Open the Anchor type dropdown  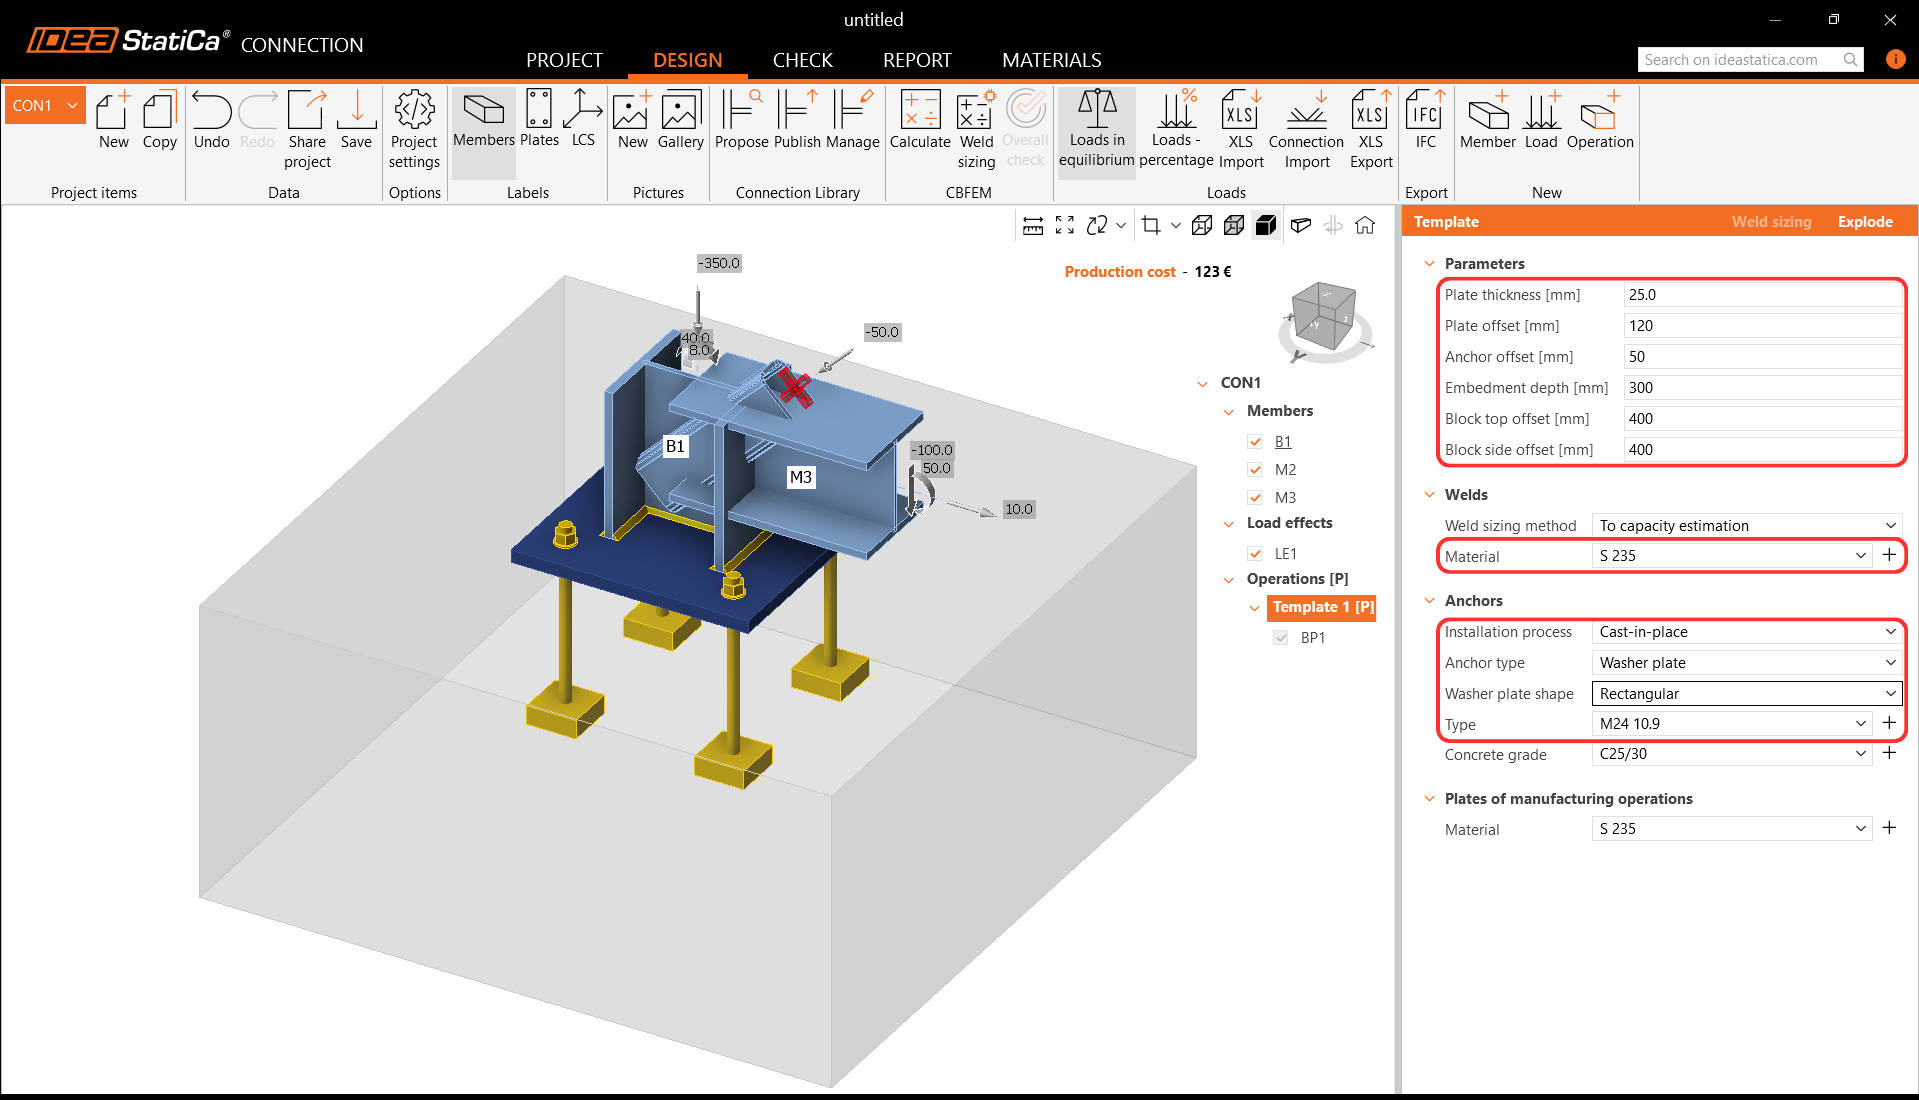click(1746, 663)
